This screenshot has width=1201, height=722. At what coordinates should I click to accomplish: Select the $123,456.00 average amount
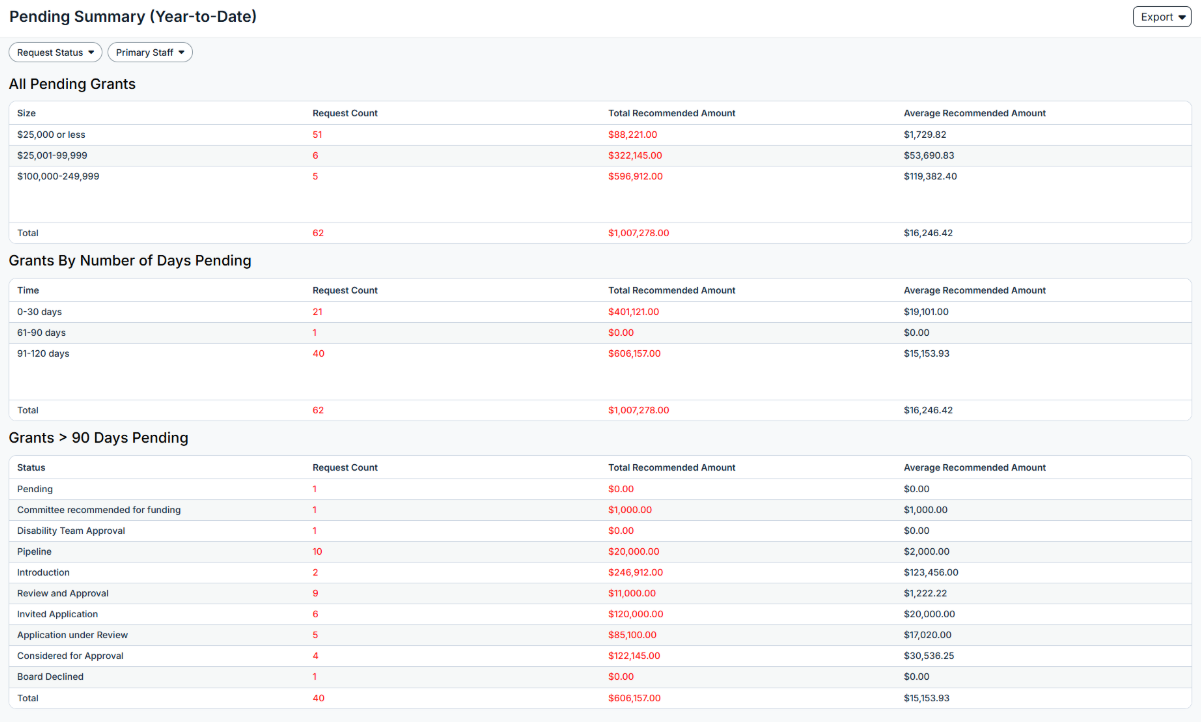(x=931, y=573)
